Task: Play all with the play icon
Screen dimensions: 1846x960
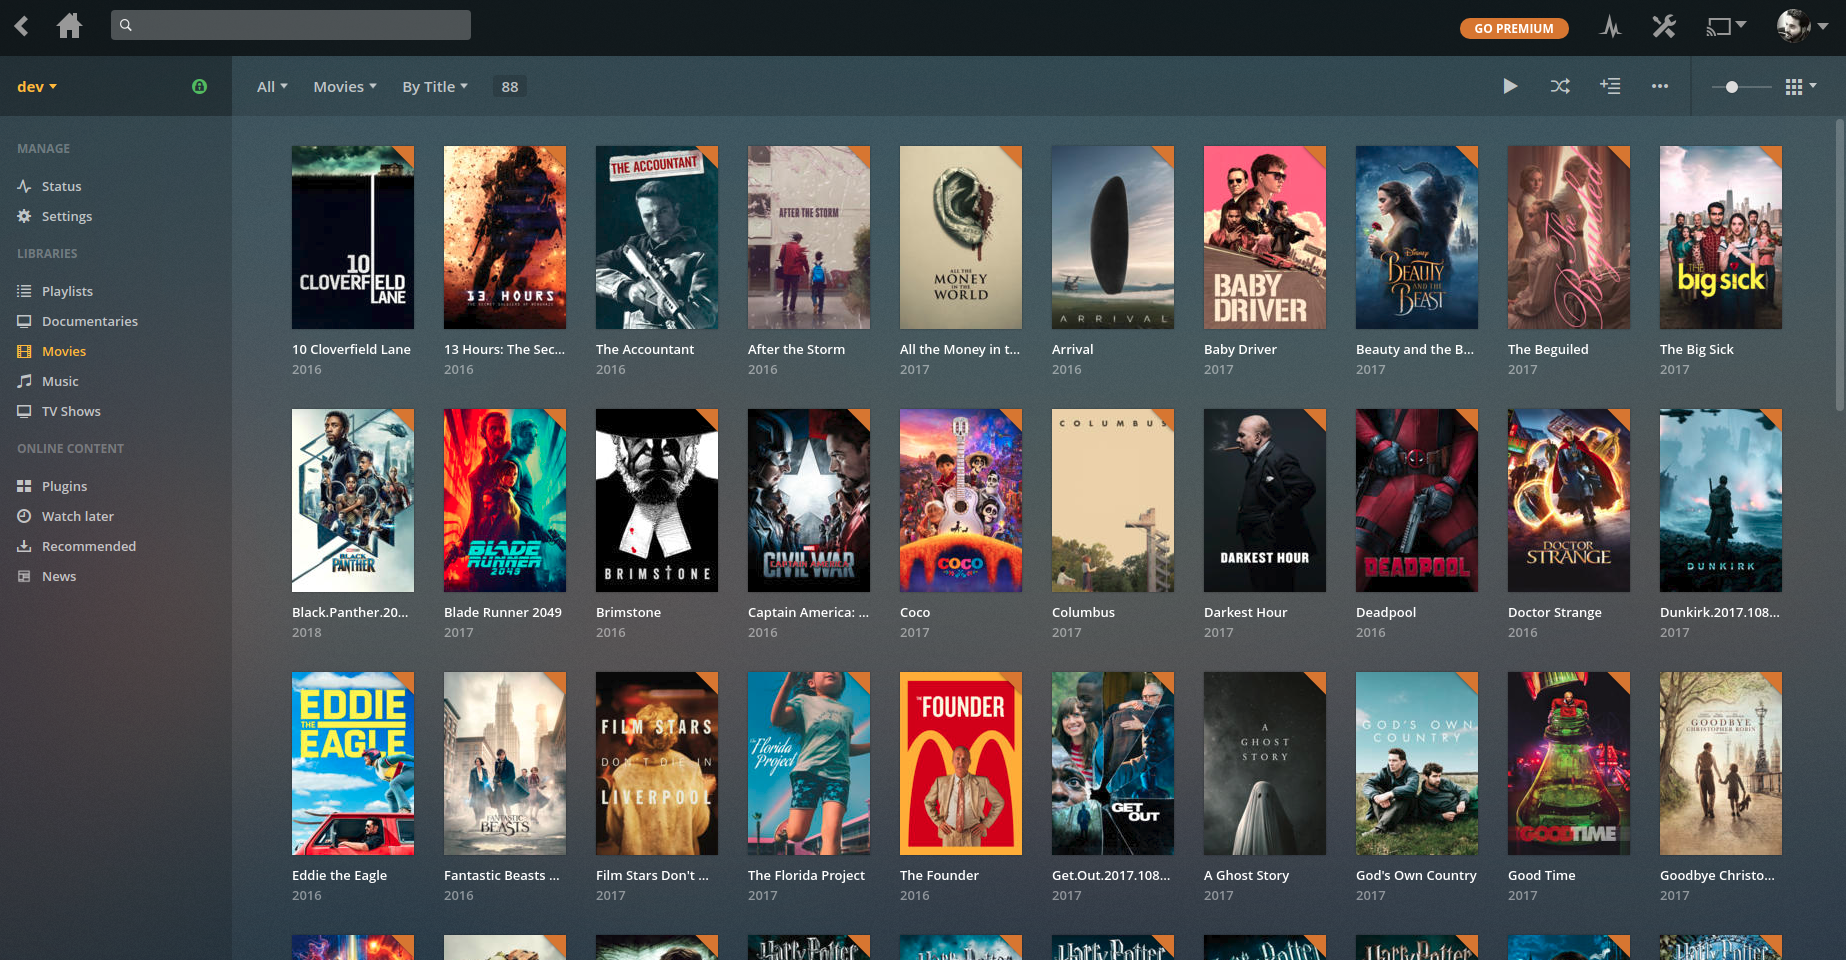Action: pyautogui.click(x=1510, y=86)
